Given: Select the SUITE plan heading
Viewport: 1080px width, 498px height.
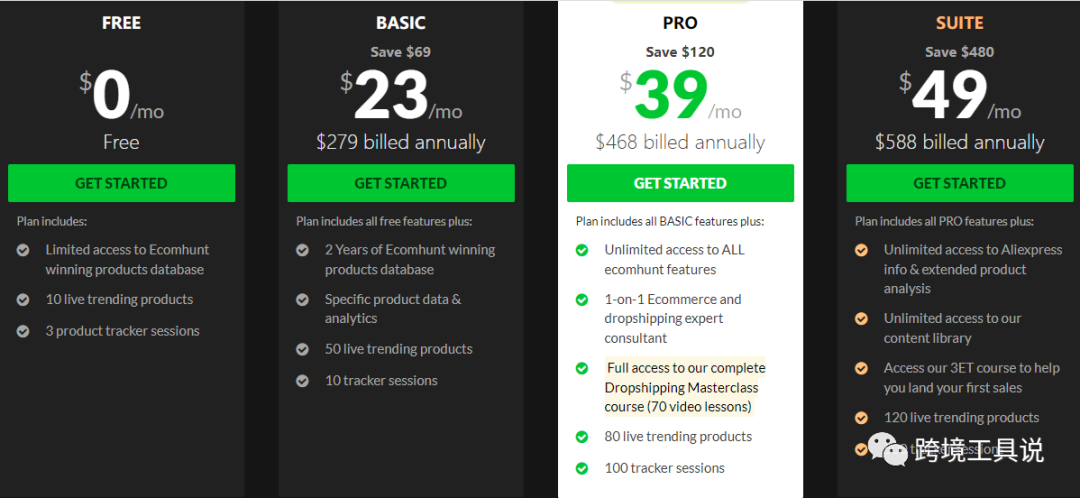Looking at the screenshot, I should pyautogui.click(x=959, y=22).
